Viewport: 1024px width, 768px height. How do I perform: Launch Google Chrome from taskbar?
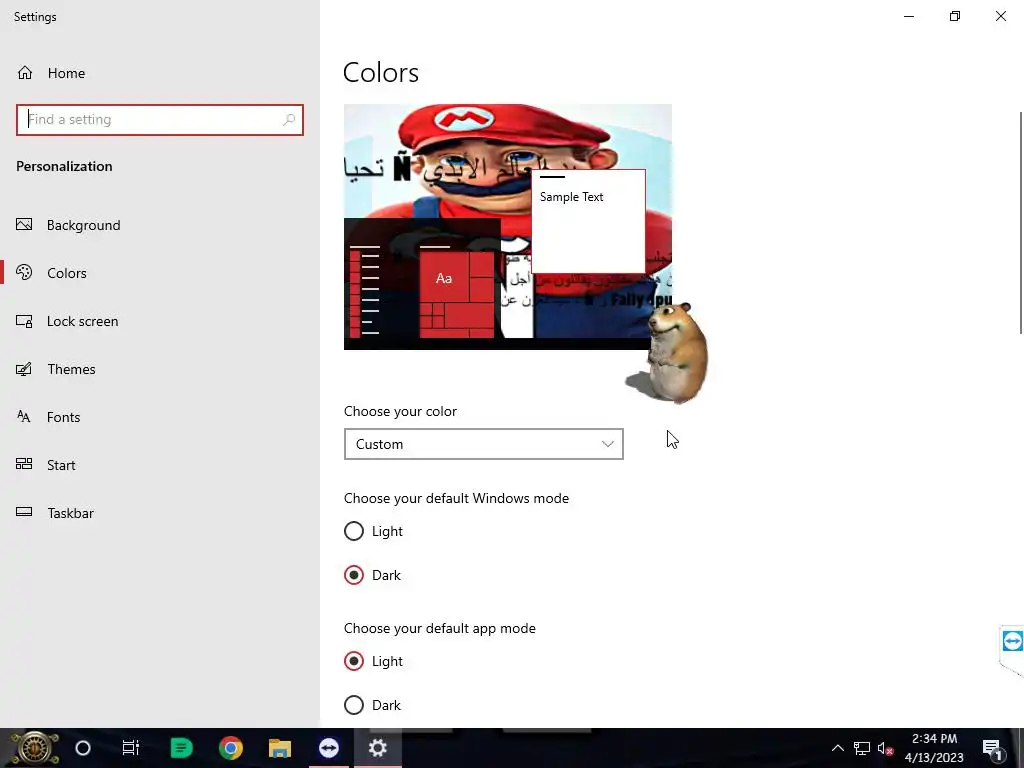click(x=231, y=748)
